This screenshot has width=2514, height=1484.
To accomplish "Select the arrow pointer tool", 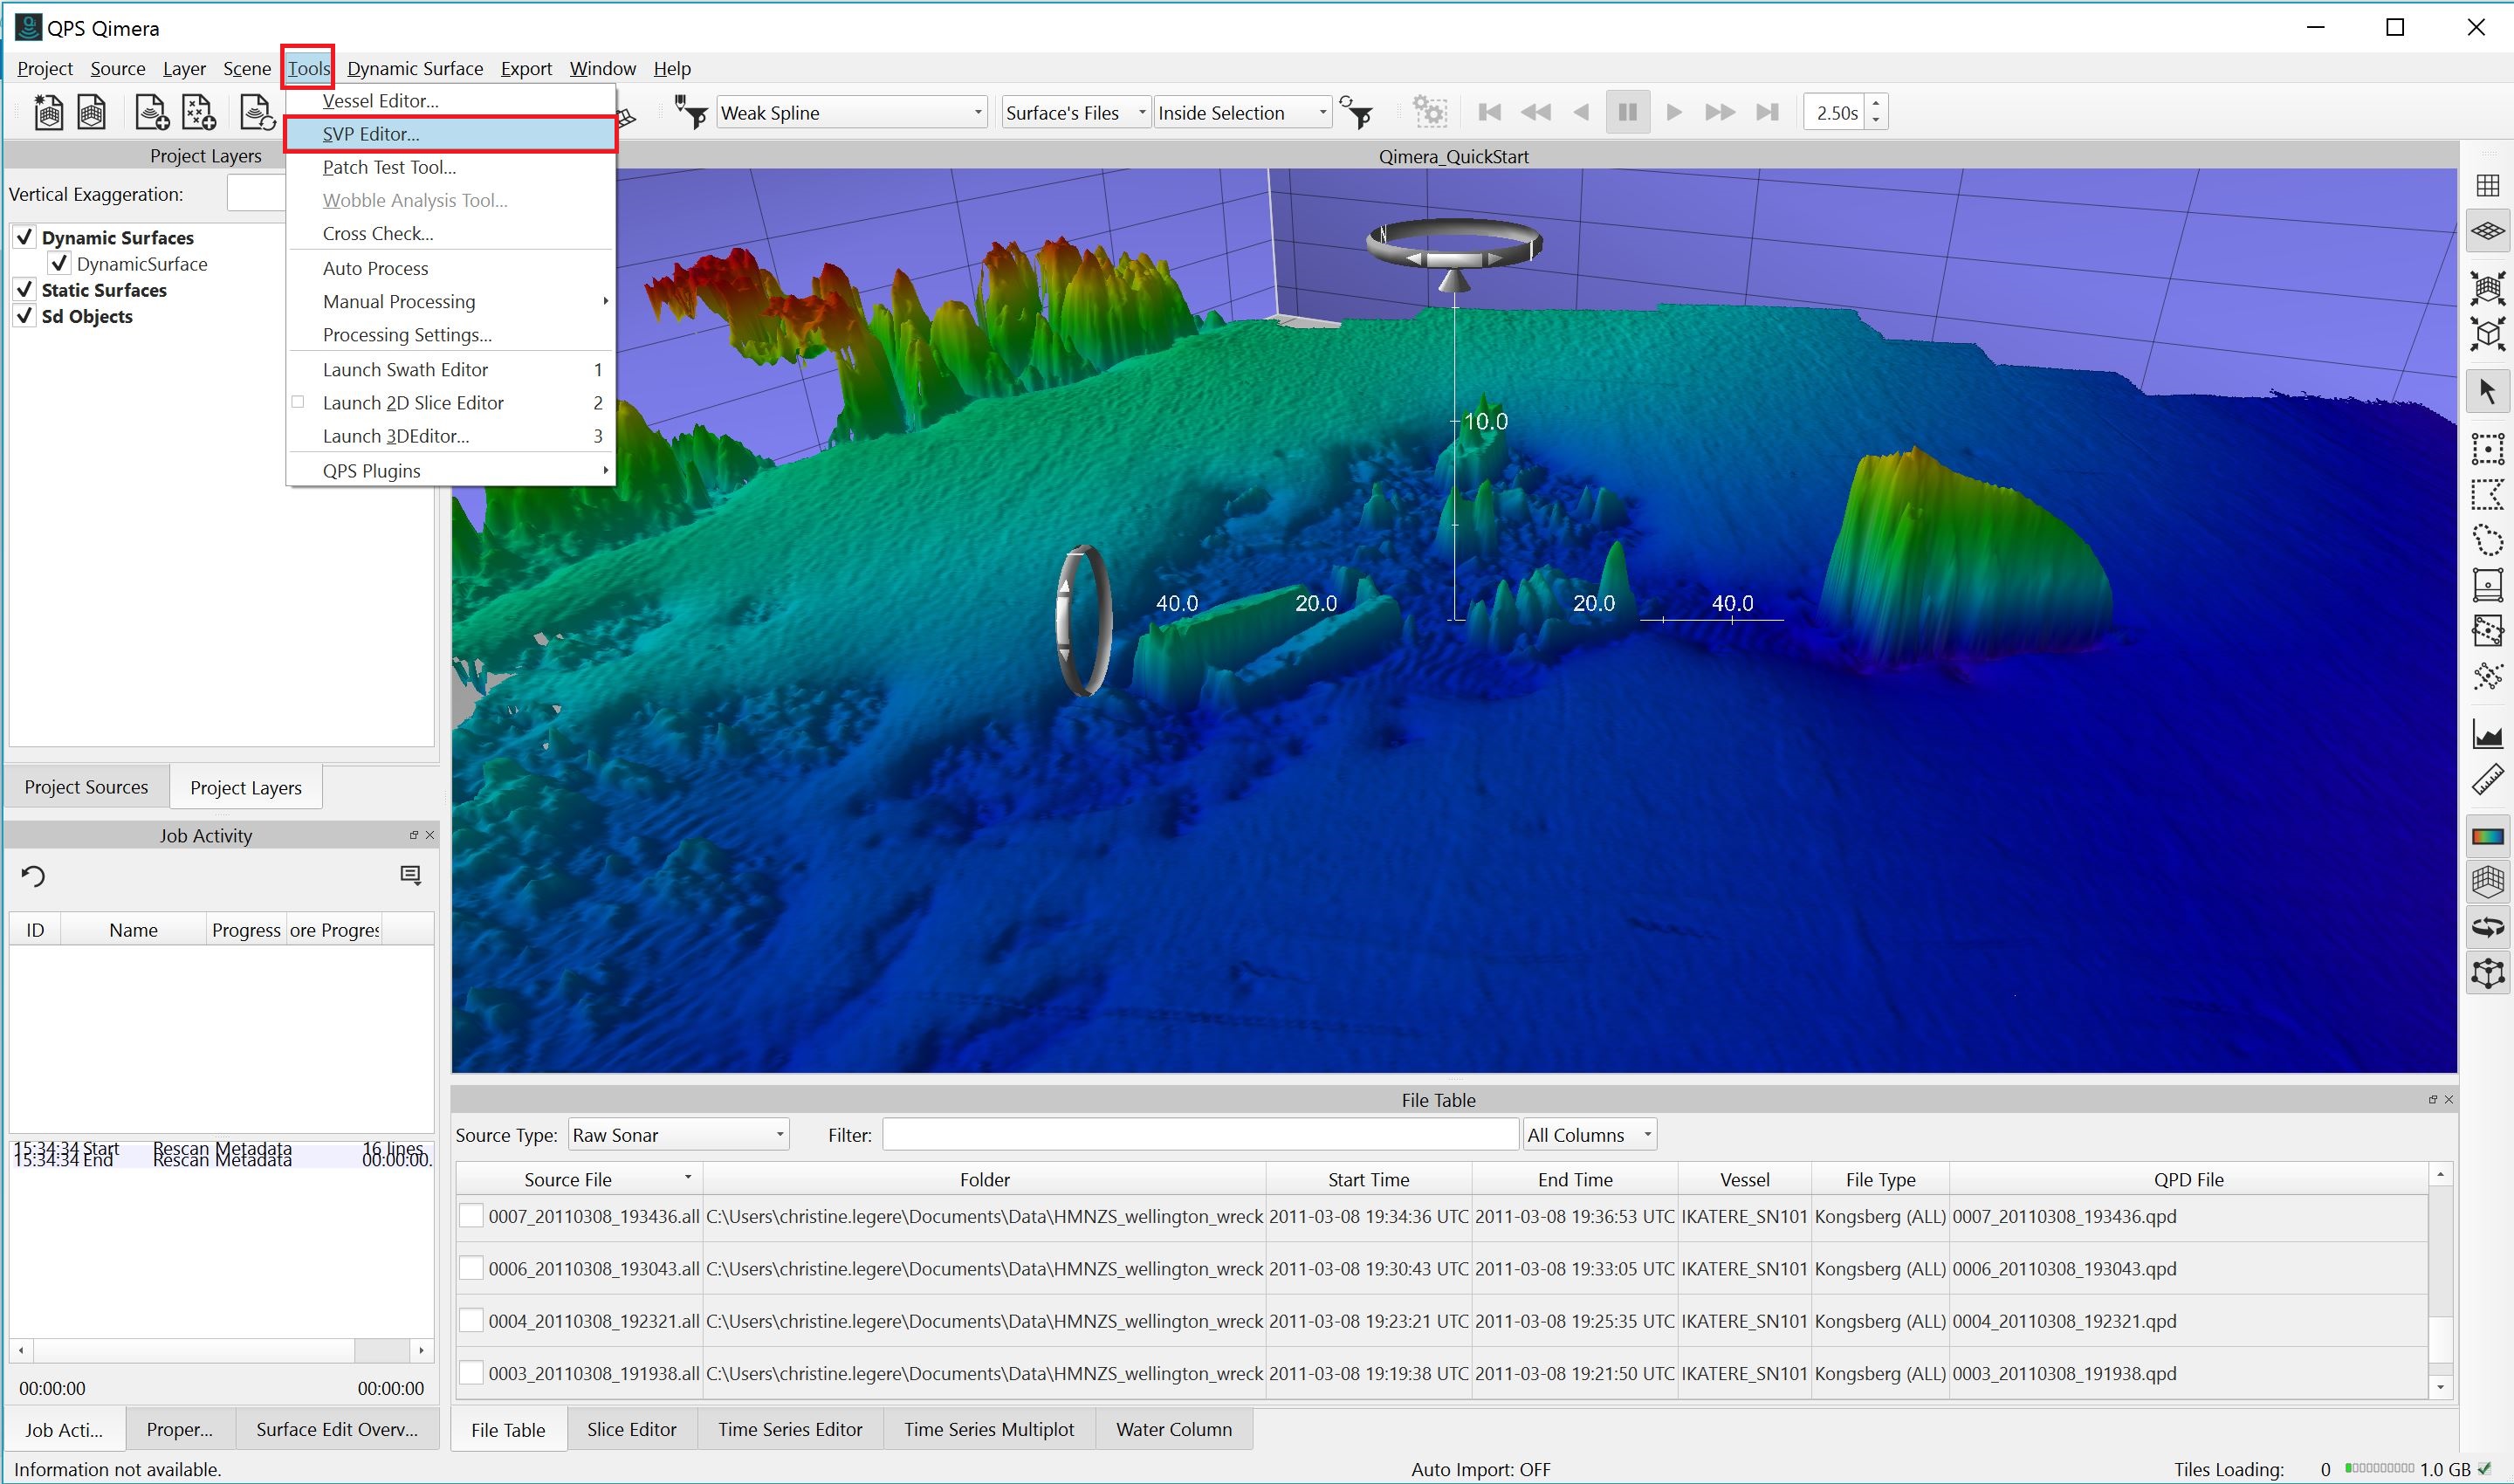I will pos(2487,392).
